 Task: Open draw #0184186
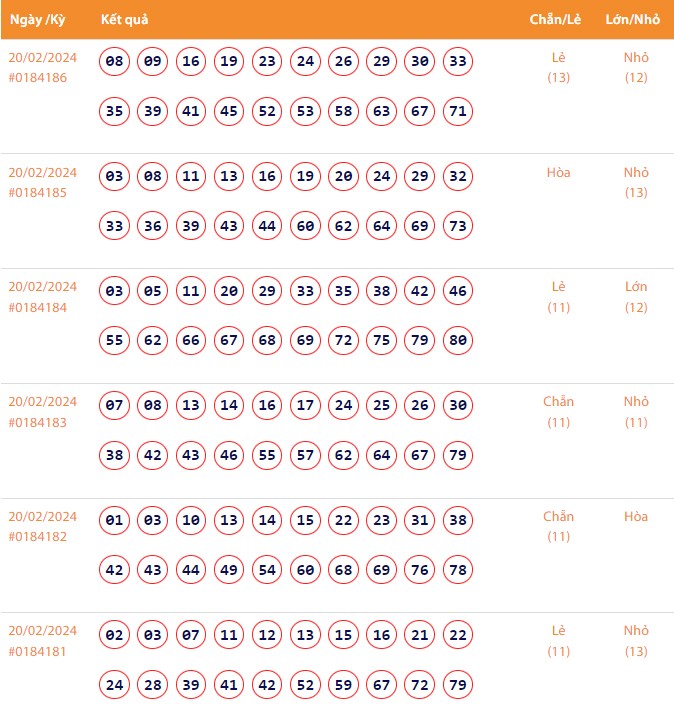tap(38, 78)
